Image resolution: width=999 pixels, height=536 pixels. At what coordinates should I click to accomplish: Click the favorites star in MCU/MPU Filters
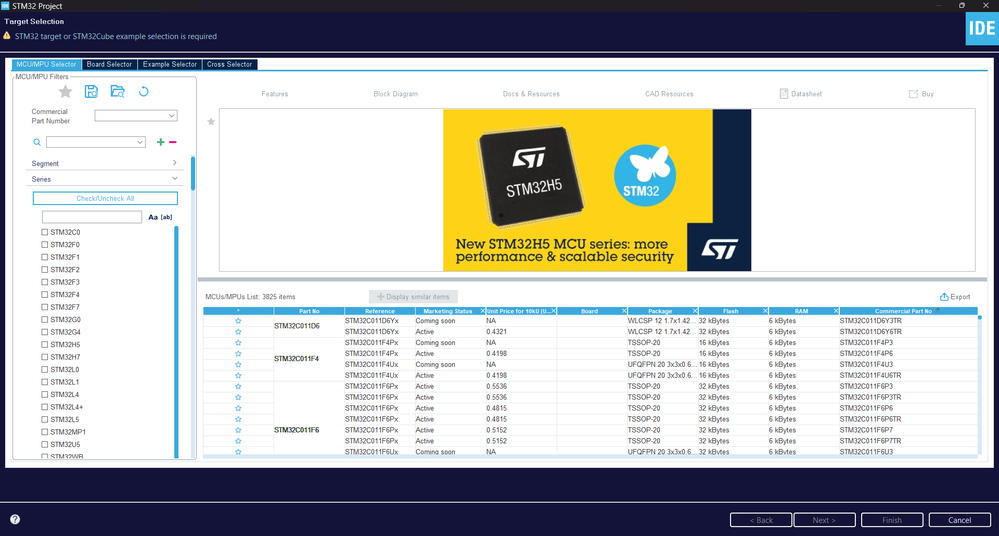(x=65, y=92)
